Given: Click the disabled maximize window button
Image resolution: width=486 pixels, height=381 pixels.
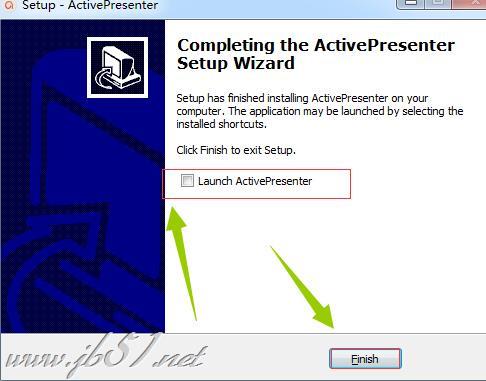Looking at the screenshot, I should click(438, 4).
